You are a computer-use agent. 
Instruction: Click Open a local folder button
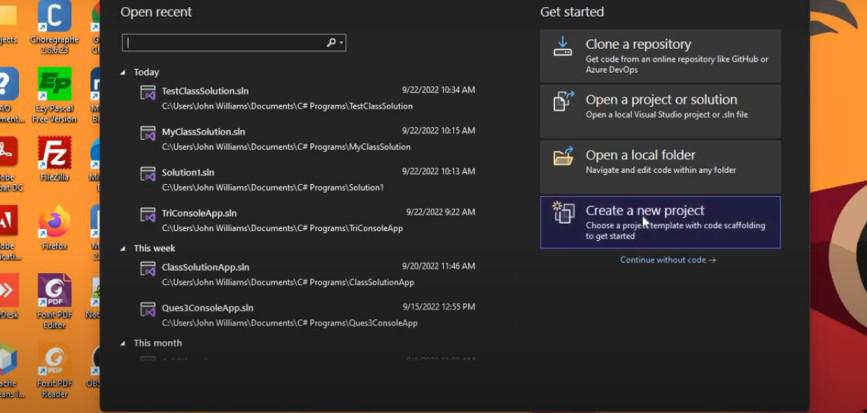tap(660, 166)
